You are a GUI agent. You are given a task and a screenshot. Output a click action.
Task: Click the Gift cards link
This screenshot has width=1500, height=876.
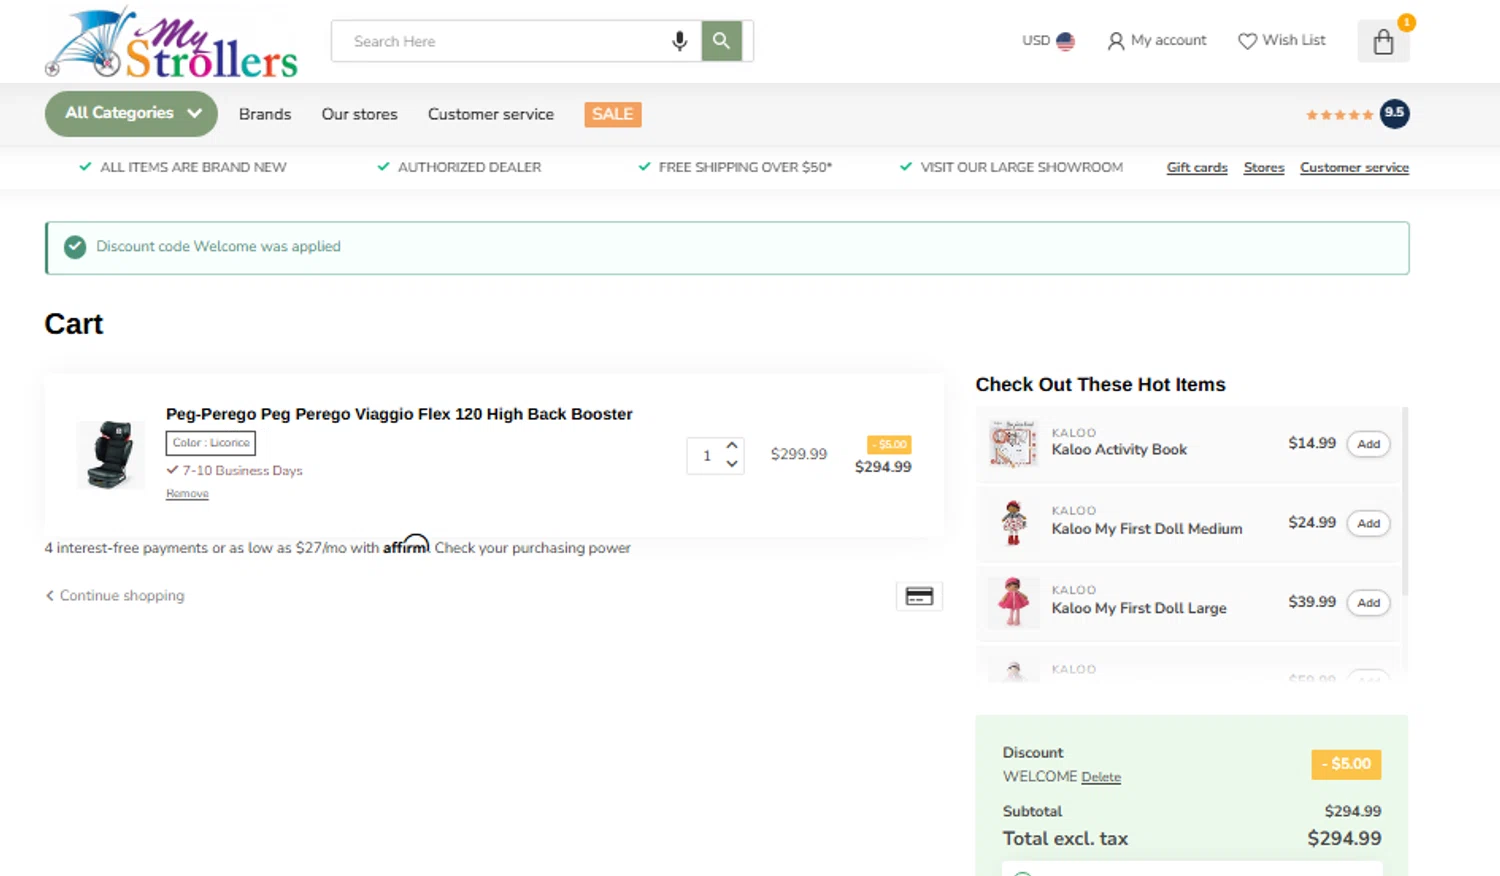1197,167
